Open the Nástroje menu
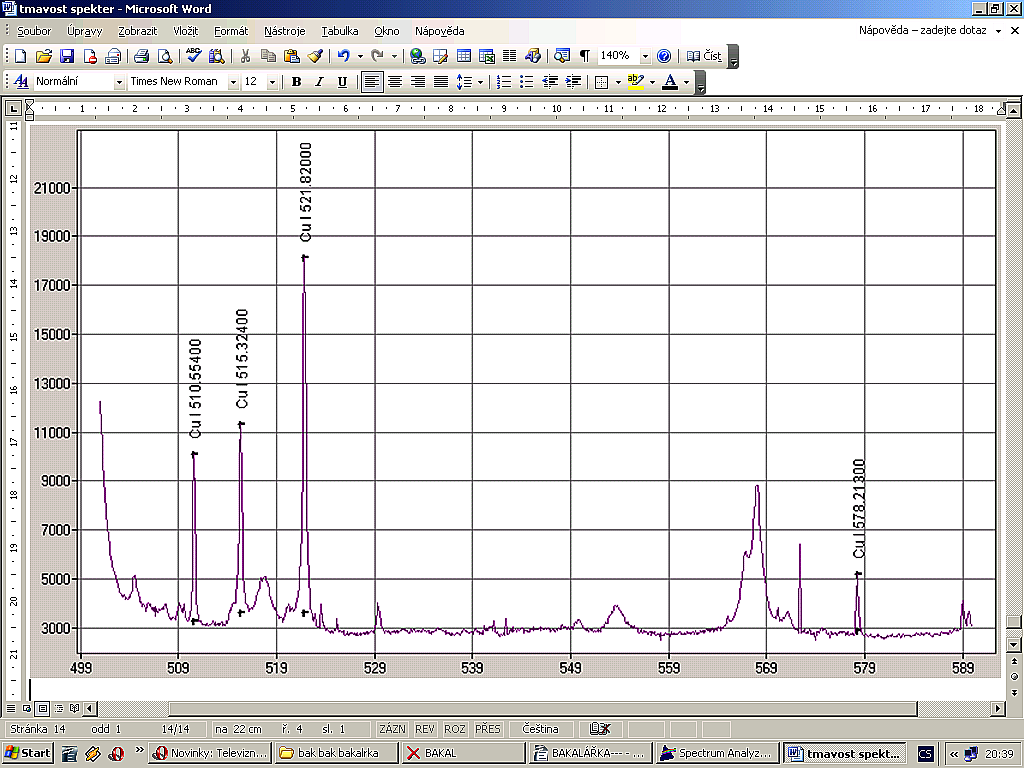1024x768 pixels. pos(285,31)
